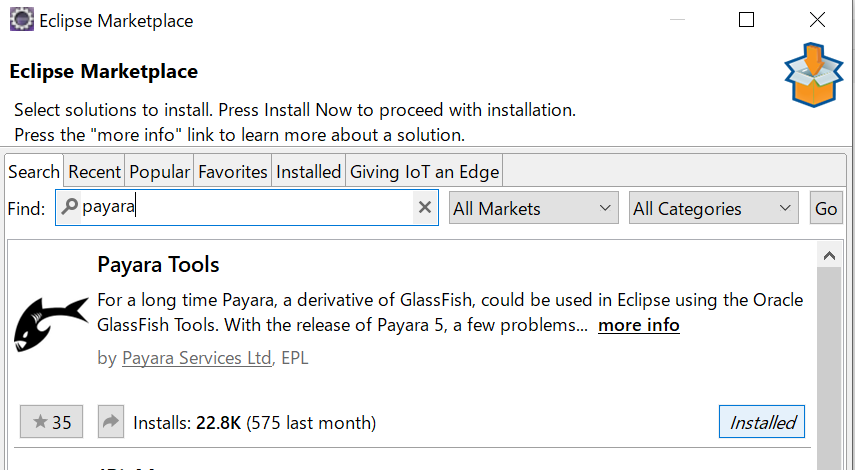Open the All Categories dropdown
Screen dimensions: 855x470
click(x=714, y=208)
